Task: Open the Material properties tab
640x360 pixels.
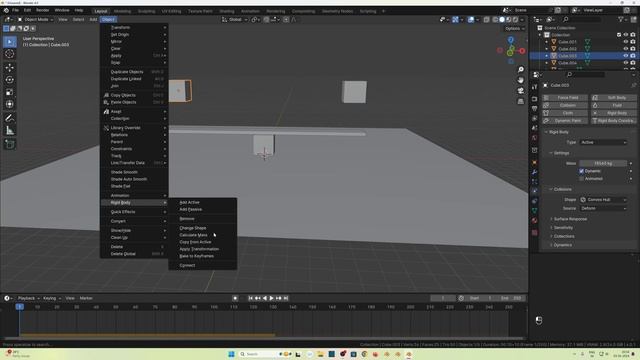Action: point(534,220)
